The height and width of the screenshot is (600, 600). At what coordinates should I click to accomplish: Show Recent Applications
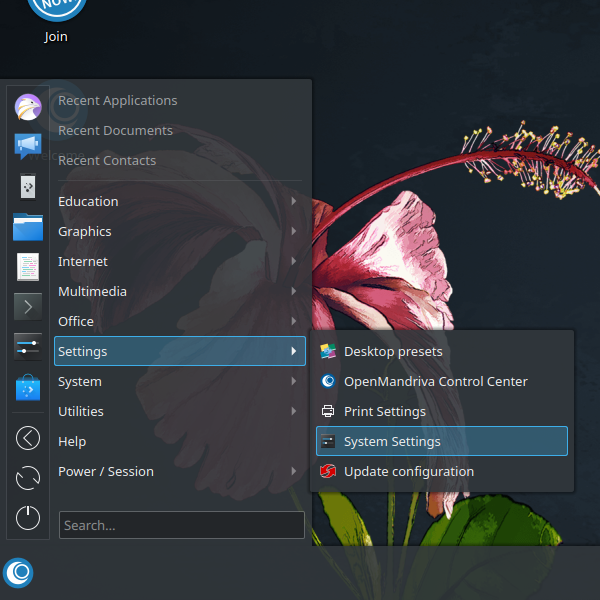[180, 100]
